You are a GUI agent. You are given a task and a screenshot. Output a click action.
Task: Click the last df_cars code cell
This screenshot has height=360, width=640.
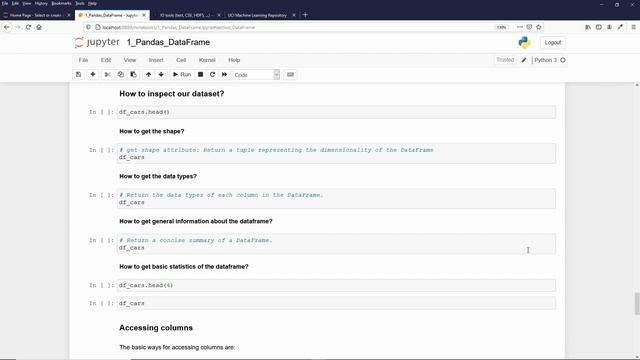pyautogui.click(x=336, y=303)
